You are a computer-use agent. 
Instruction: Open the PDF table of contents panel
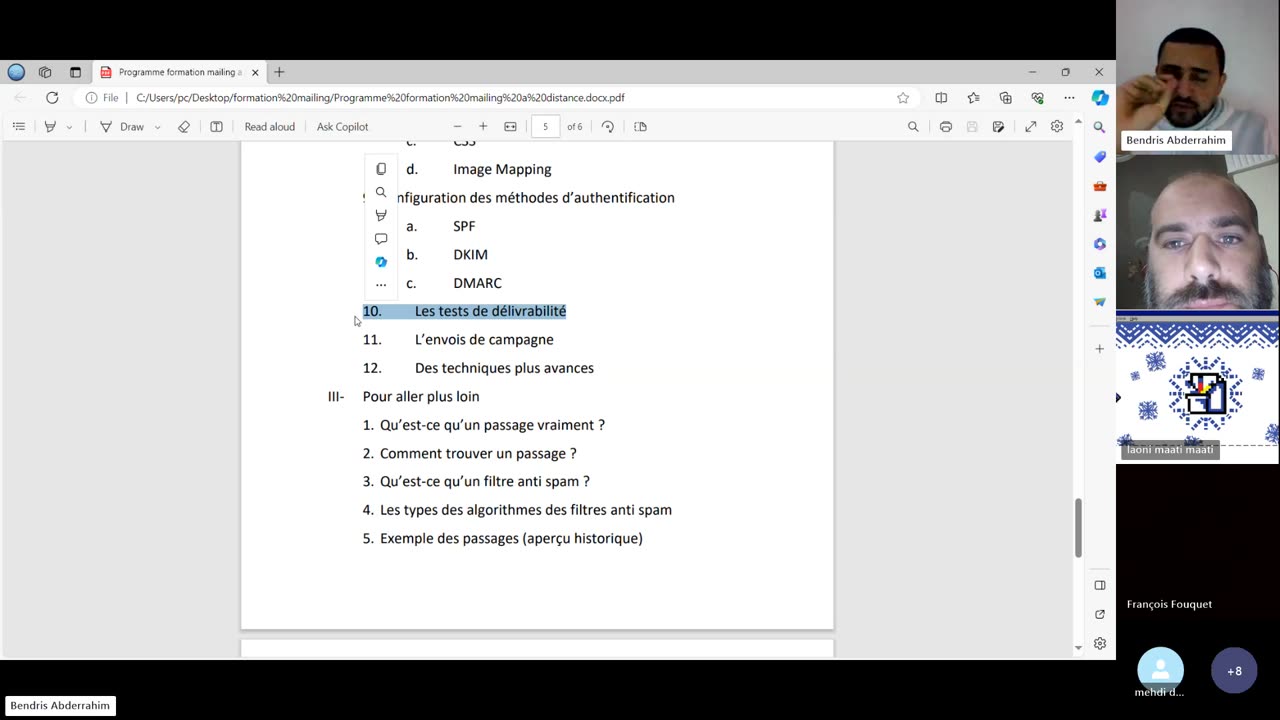18,127
